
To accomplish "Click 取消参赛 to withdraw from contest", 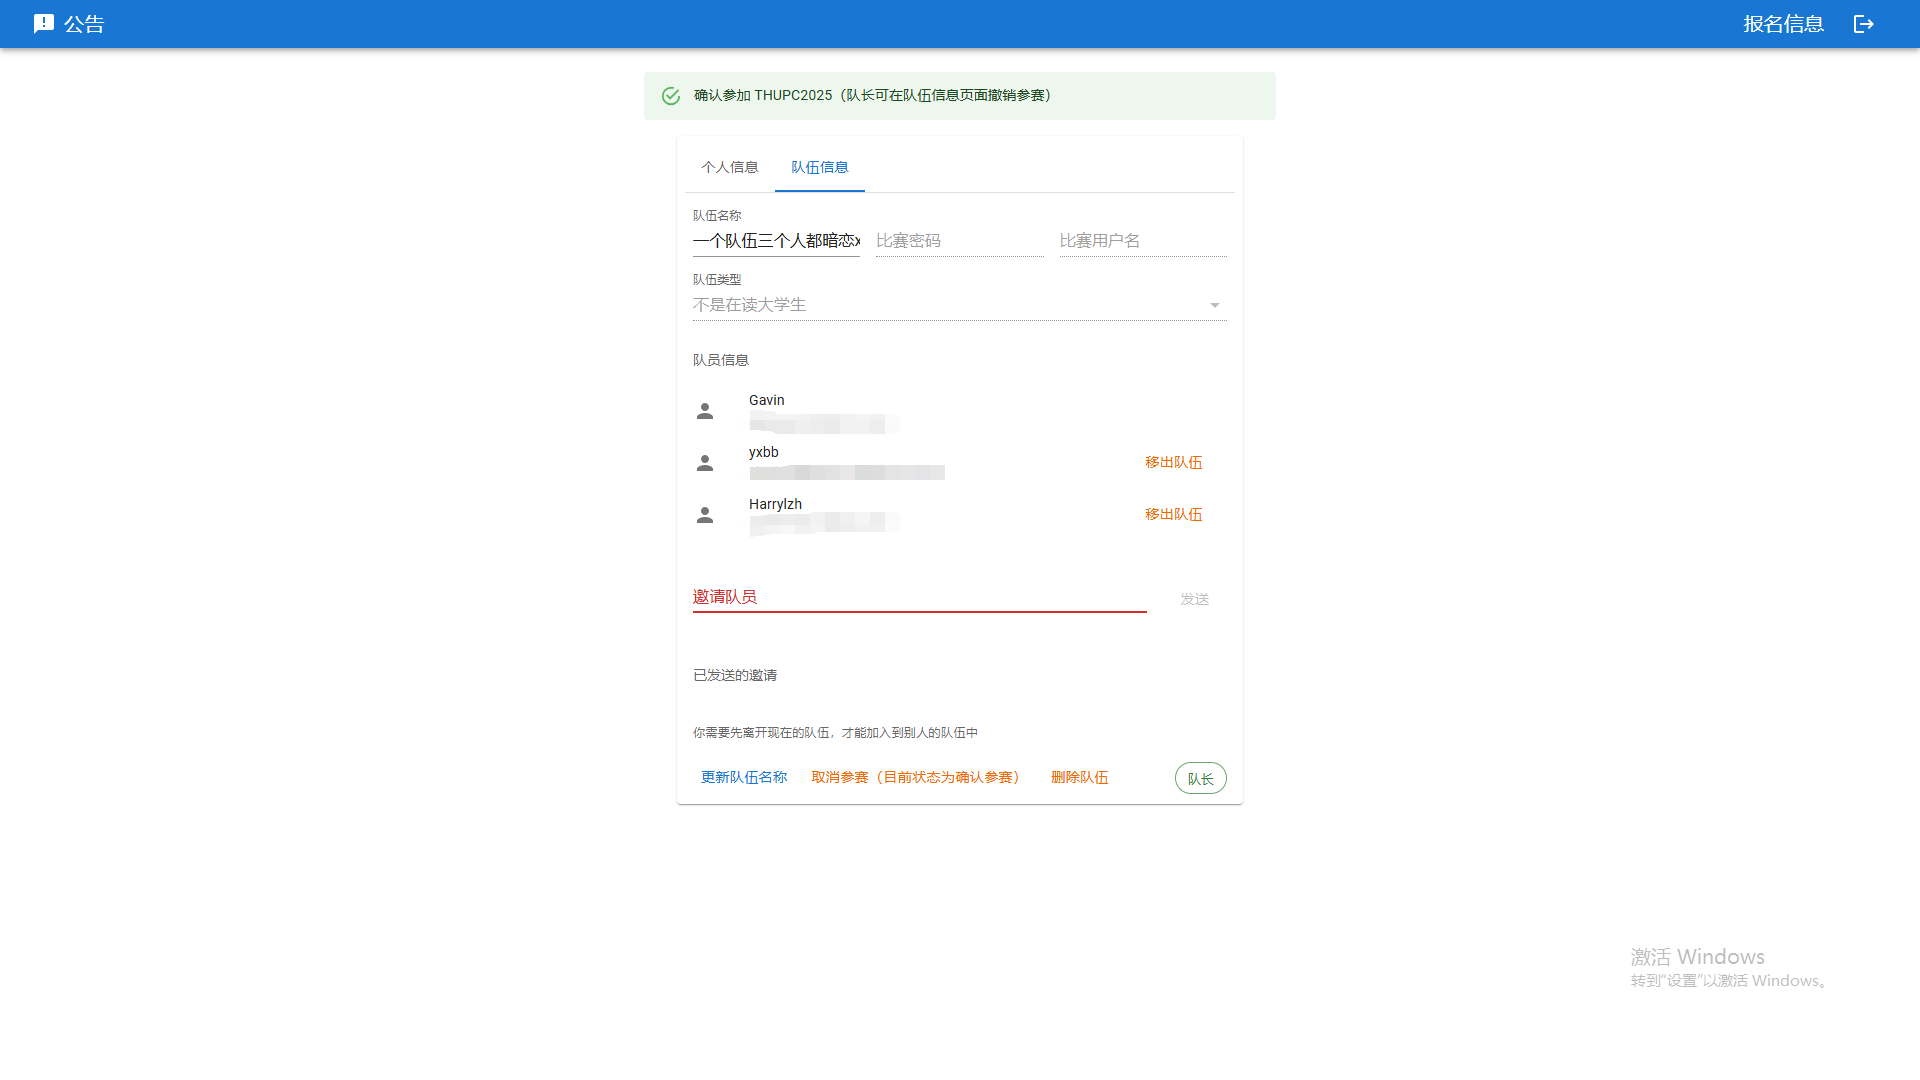I will [916, 777].
